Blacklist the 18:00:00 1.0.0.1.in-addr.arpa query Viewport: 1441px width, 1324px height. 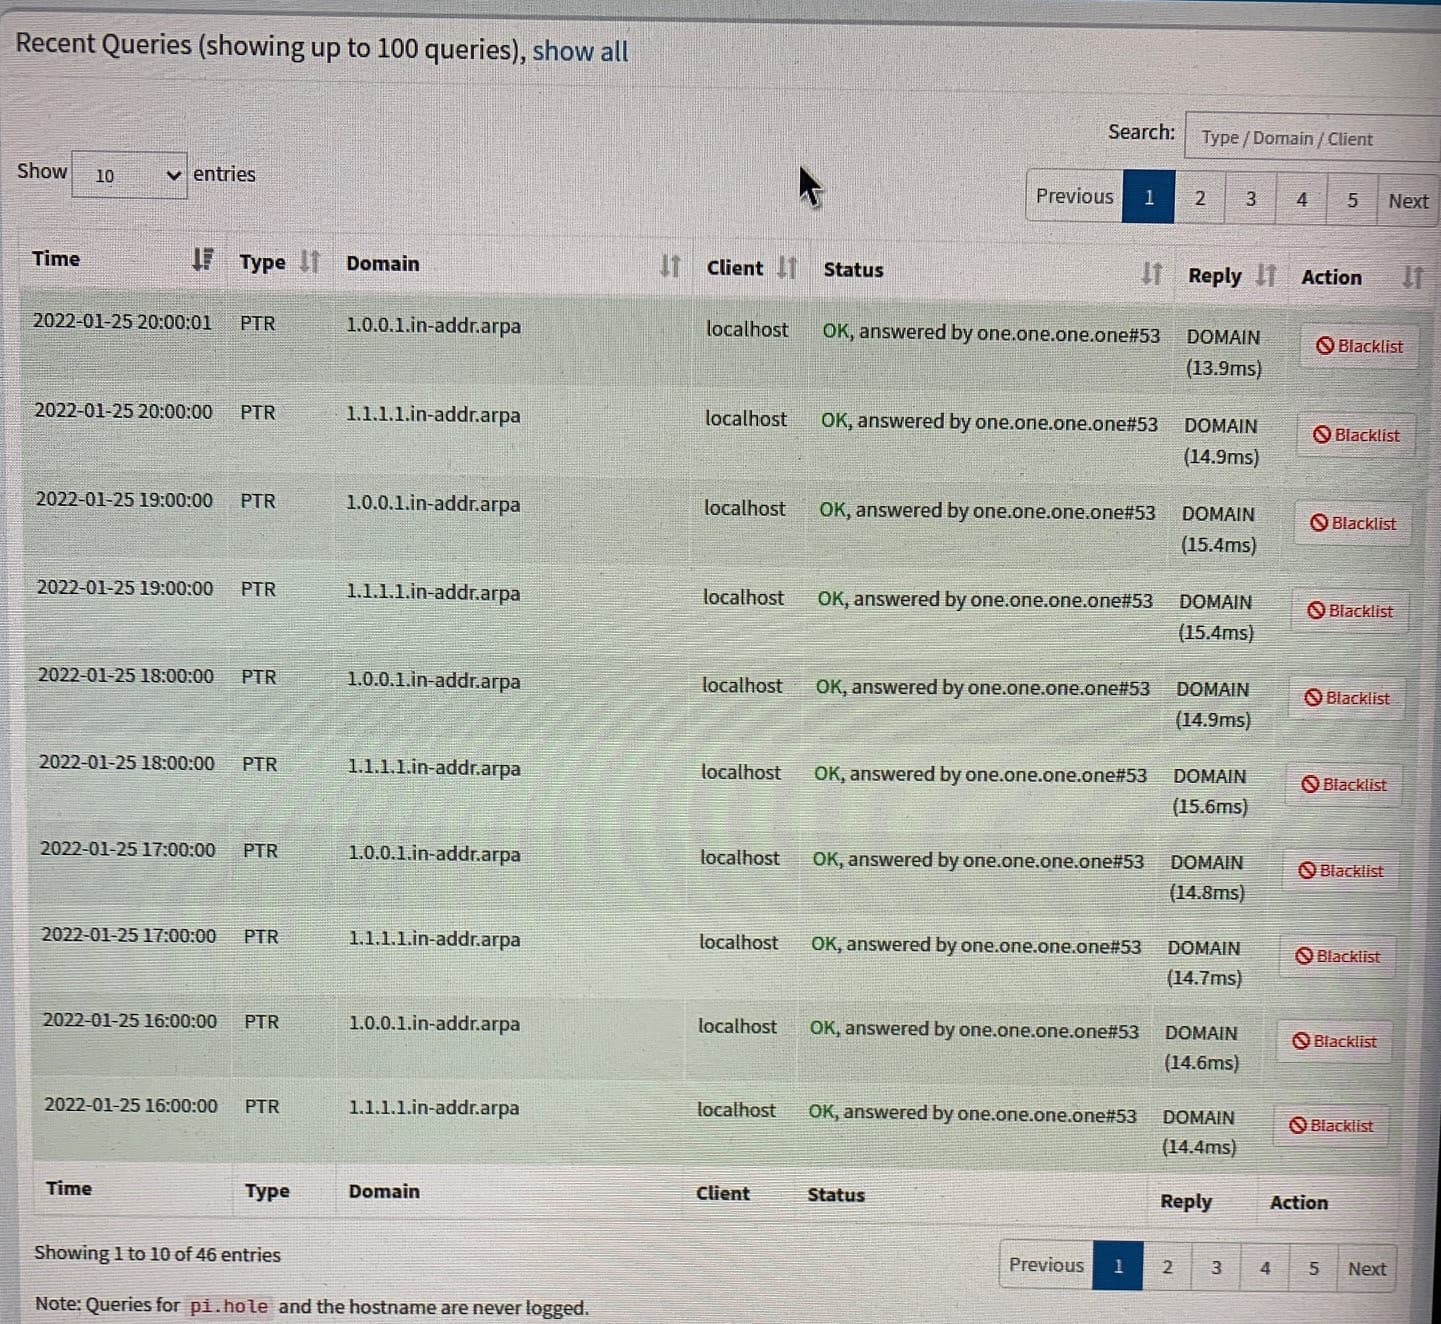[1347, 698]
